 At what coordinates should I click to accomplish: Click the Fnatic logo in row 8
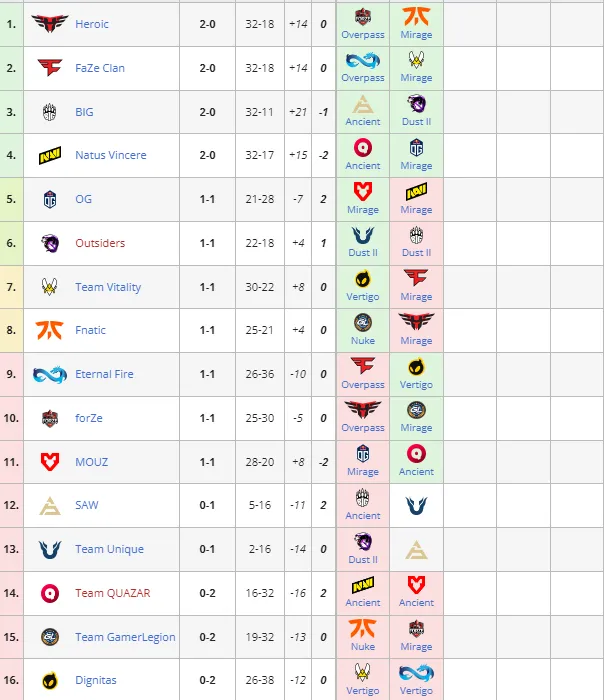[50, 330]
